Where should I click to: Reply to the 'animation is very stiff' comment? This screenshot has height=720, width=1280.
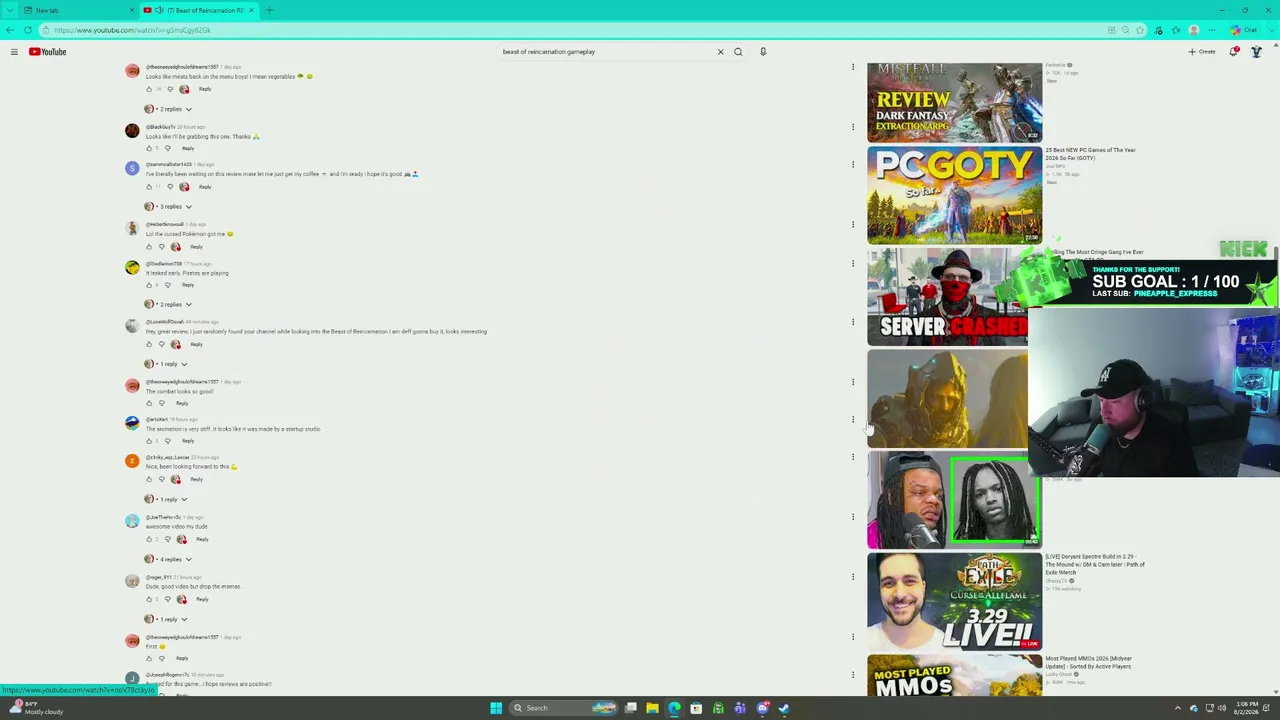pyautogui.click(x=188, y=441)
